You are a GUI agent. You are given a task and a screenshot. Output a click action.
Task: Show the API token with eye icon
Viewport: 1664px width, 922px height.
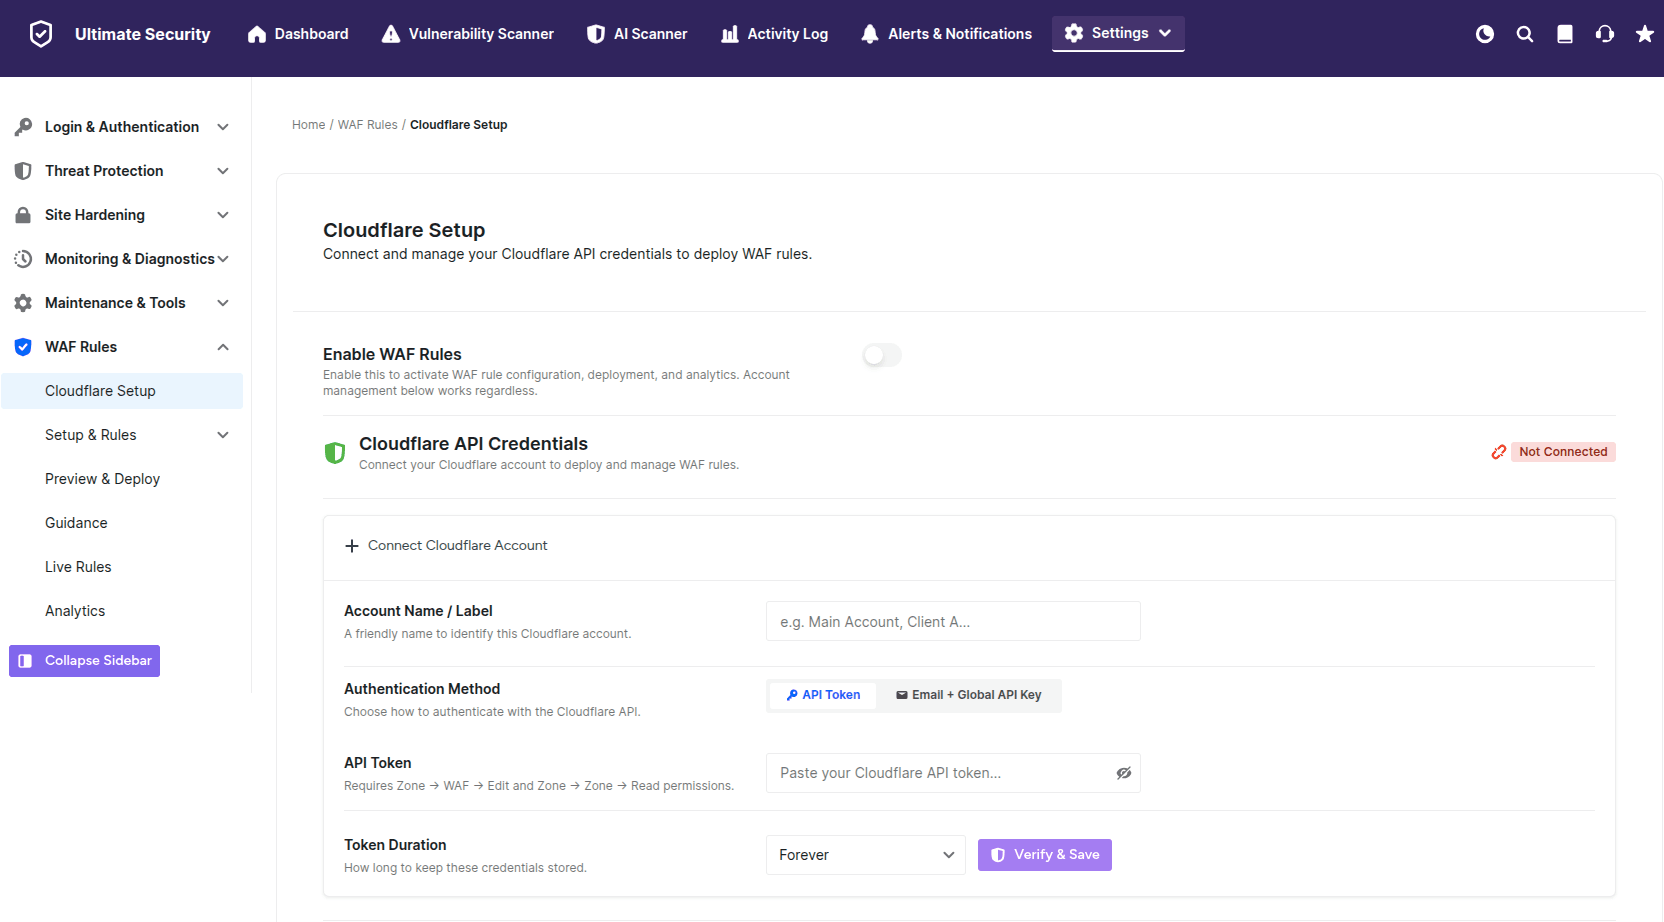pyautogui.click(x=1124, y=773)
